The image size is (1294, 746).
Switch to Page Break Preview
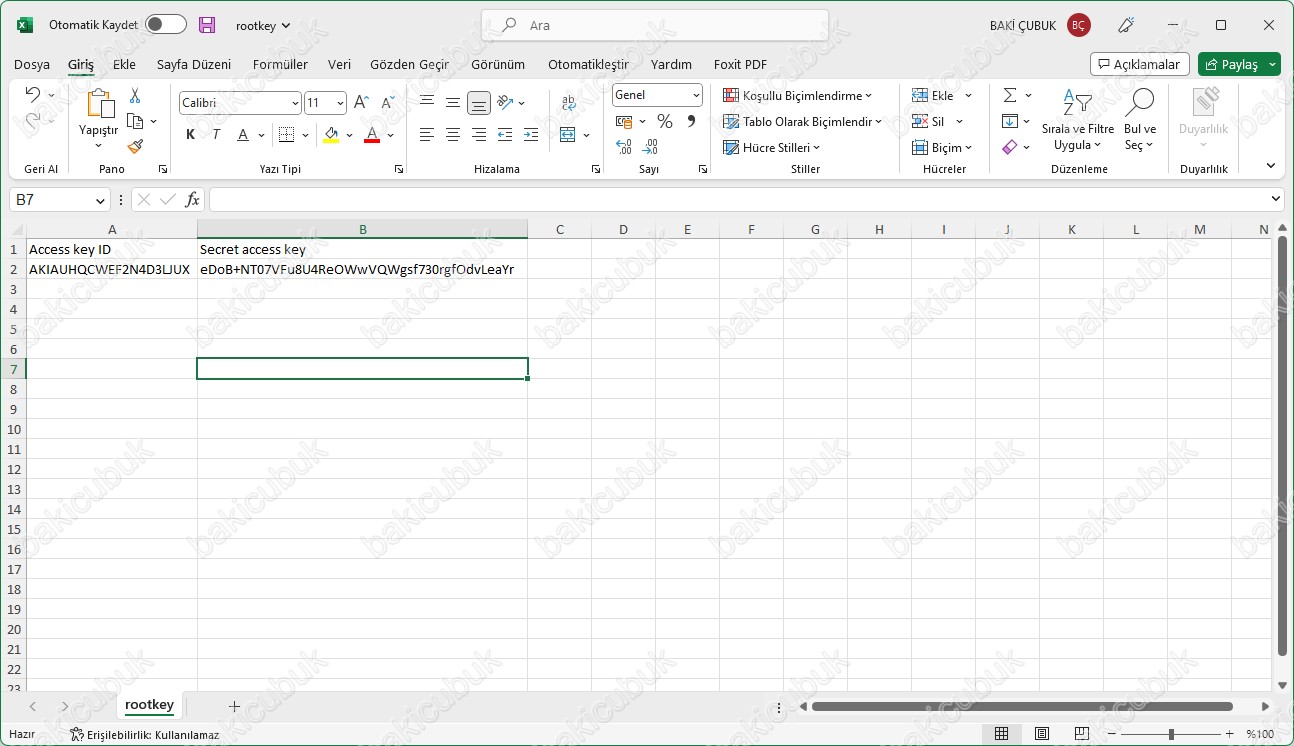(x=1083, y=734)
